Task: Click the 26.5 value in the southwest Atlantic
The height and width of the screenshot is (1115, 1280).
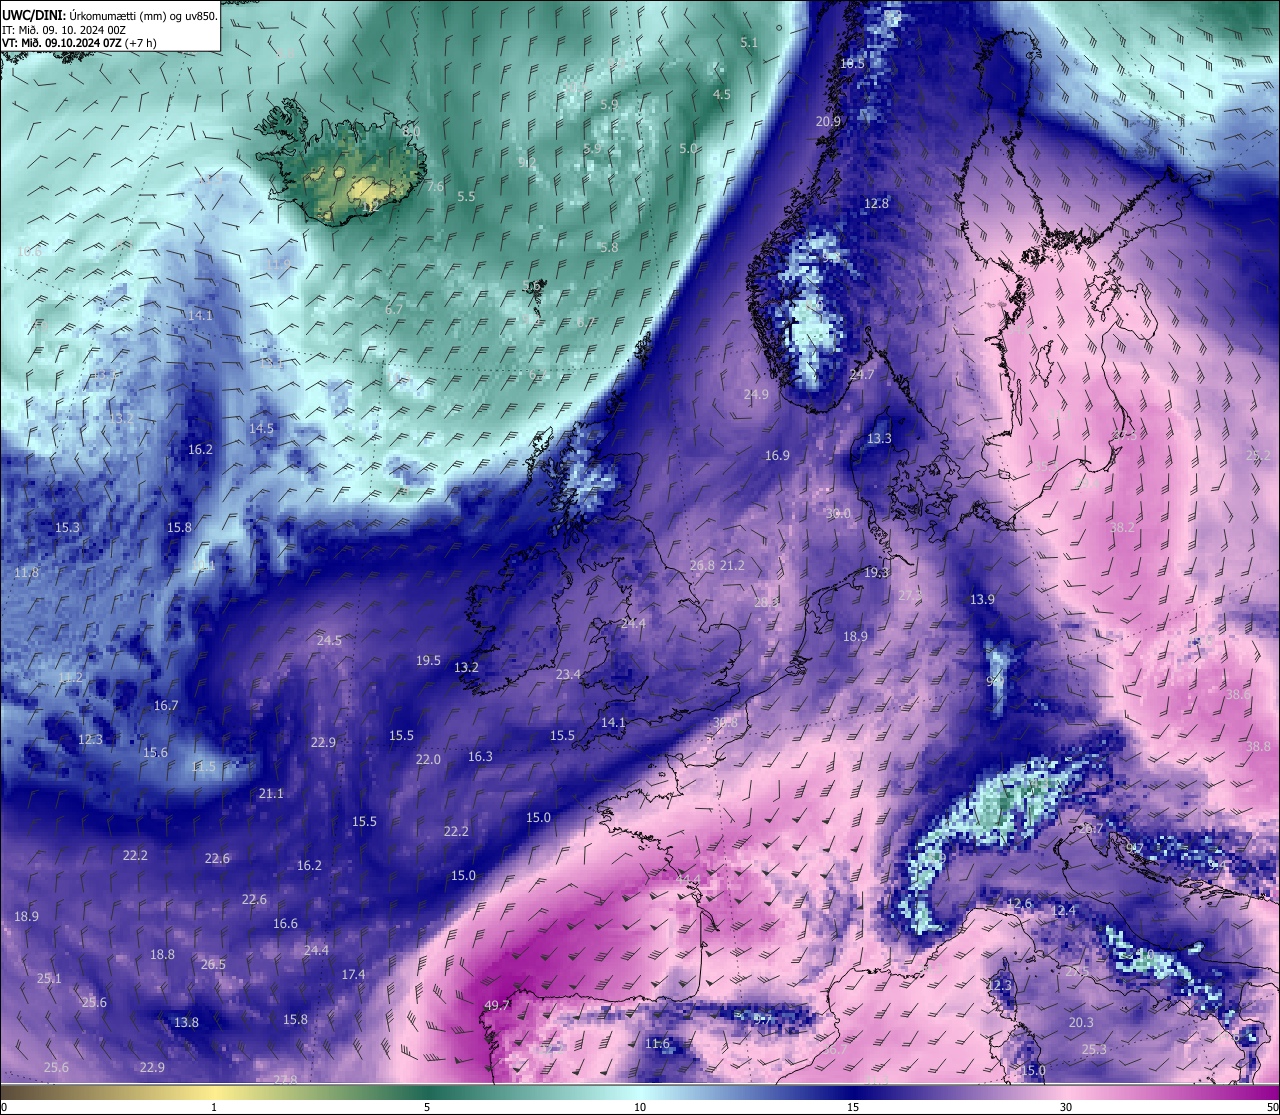Action: pyautogui.click(x=213, y=965)
